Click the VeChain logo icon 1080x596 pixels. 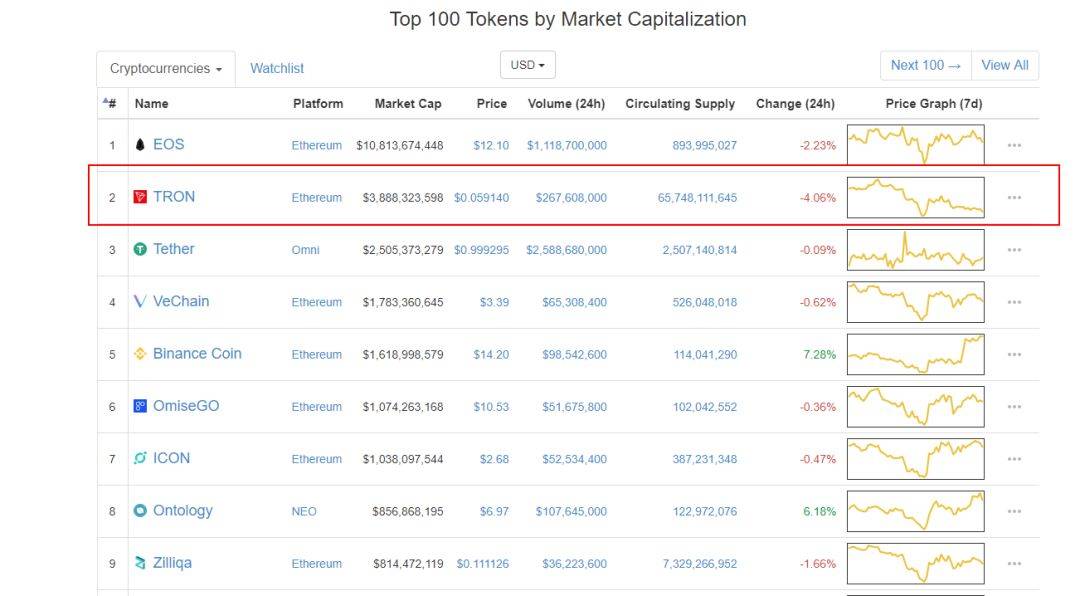[x=140, y=301]
